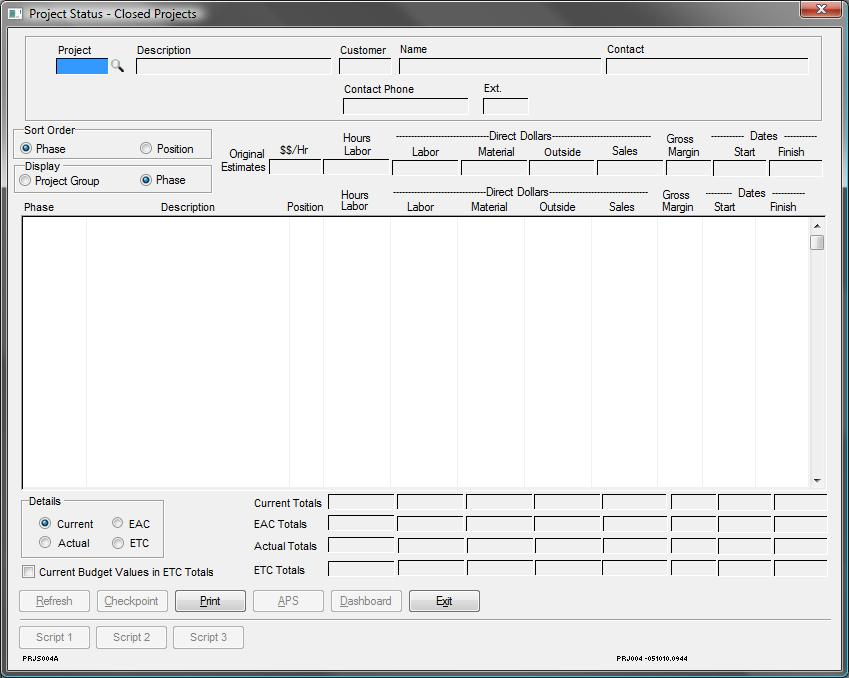The width and height of the screenshot is (849, 678).
Task: Open the Dashboard button
Action: (366, 601)
